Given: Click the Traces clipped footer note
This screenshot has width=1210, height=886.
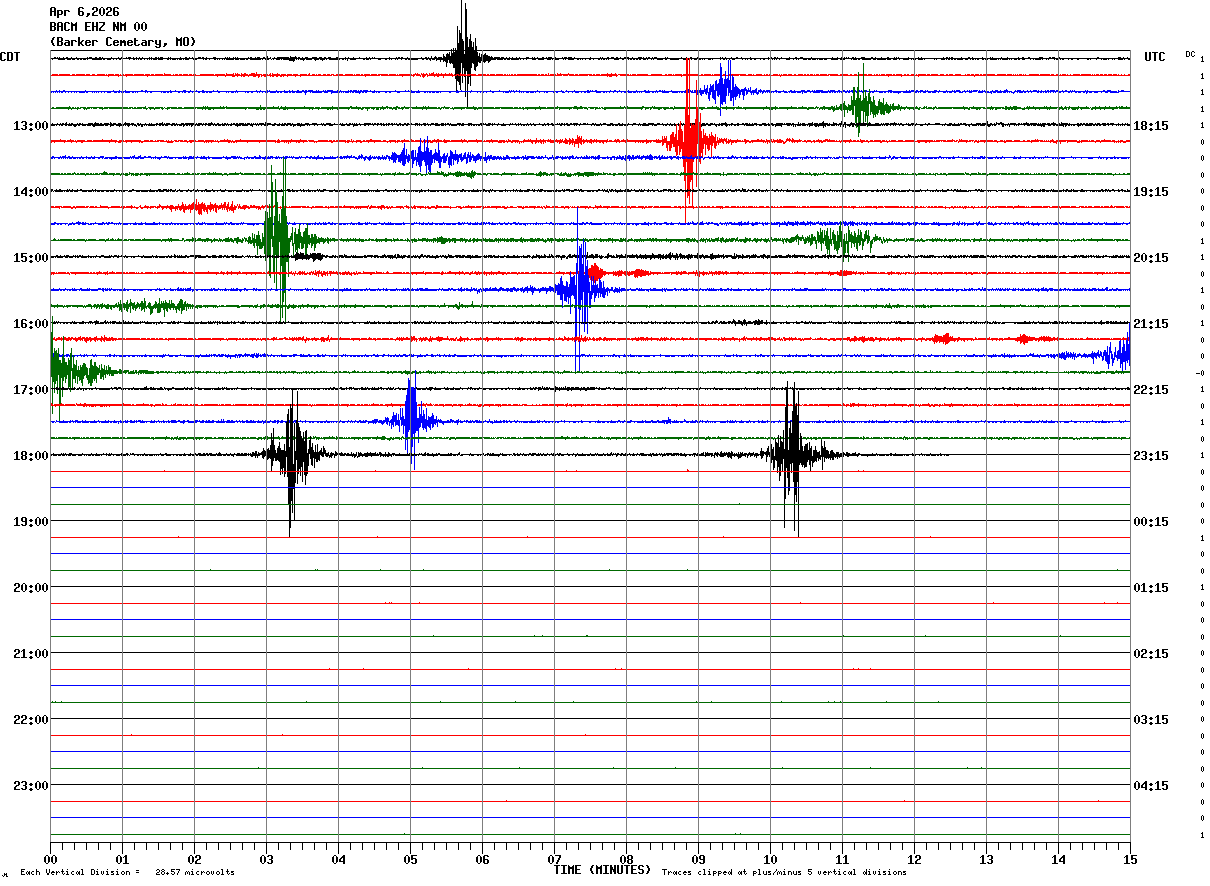Looking at the screenshot, I should tap(784, 873).
